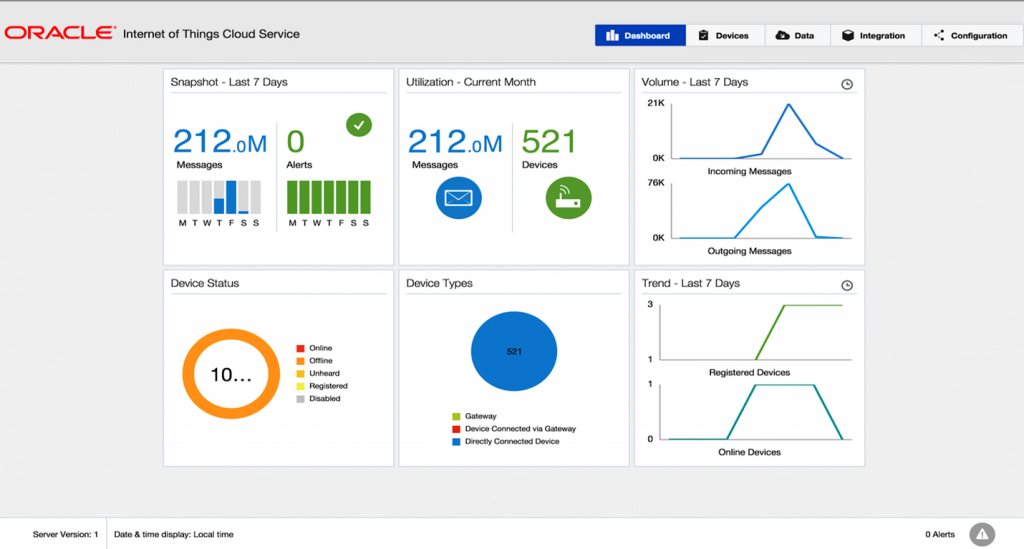Image resolution: width=1024 pixels, height=549 pixels.
Task: Click the Device Types panel title
Action: point(439,283)
